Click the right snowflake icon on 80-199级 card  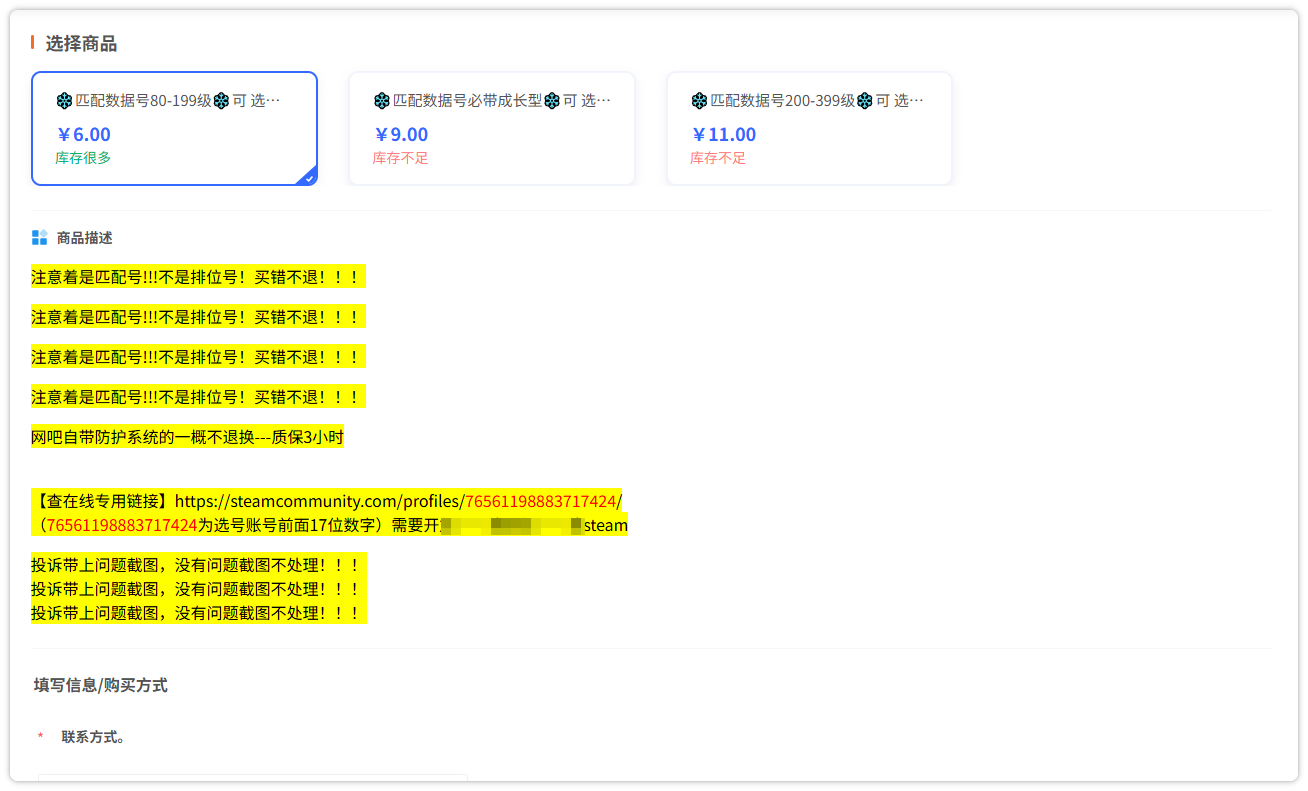coord(221,101)
